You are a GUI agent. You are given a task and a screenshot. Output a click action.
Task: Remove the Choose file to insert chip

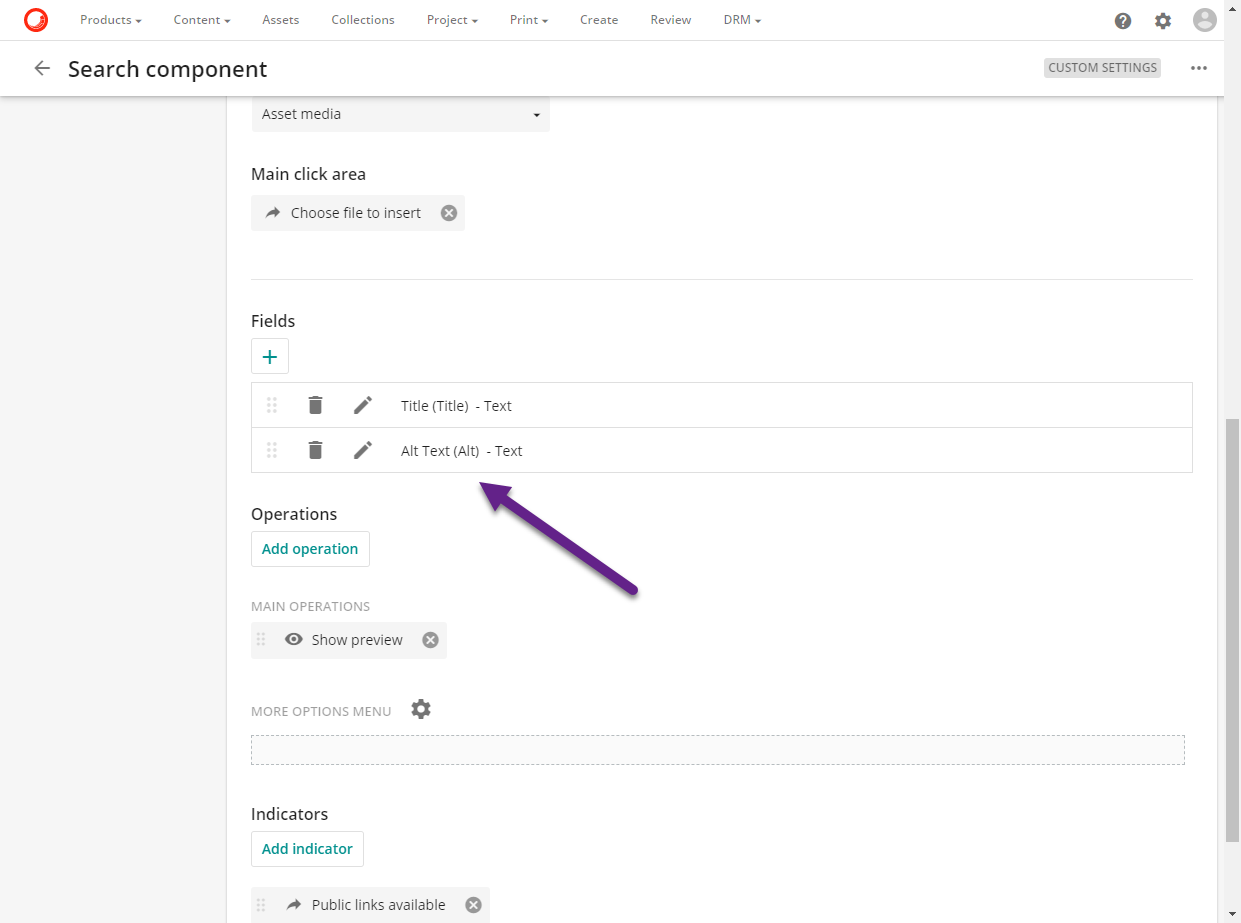pyautogui.click(x=449, y=213)
